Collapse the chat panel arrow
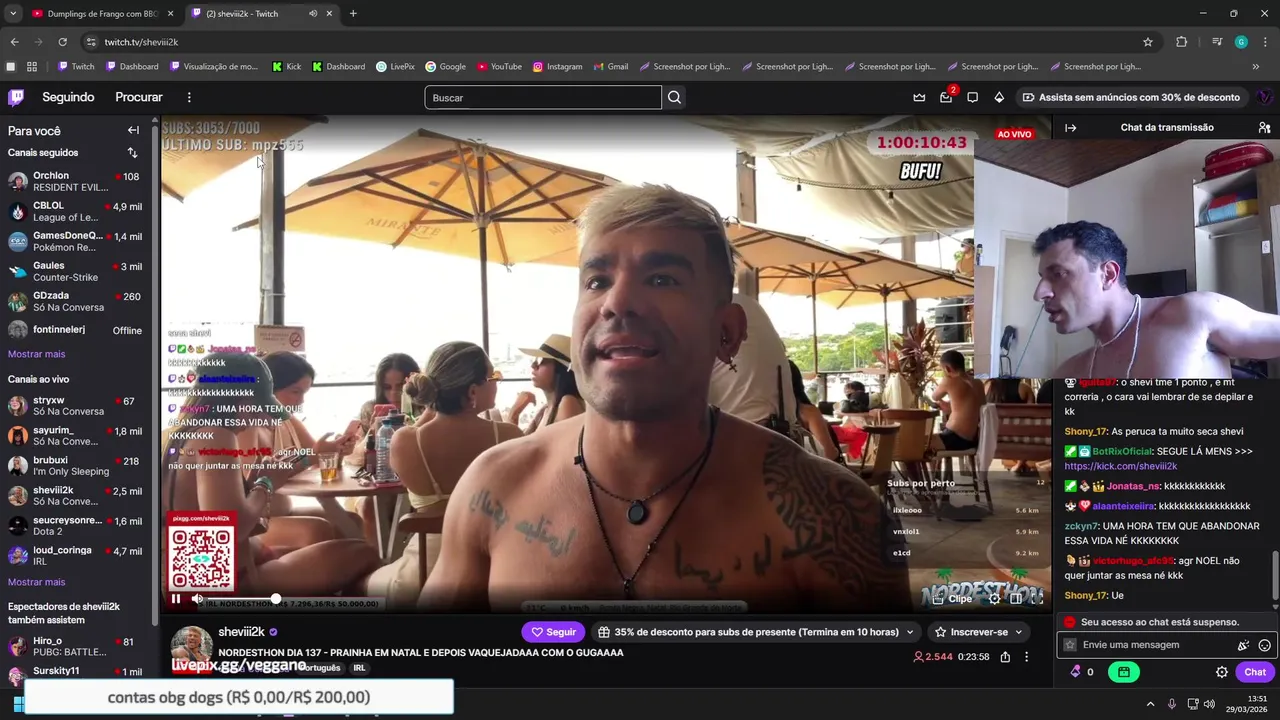The height and width of the screenshot is (720, 1280). point(1070,128)
